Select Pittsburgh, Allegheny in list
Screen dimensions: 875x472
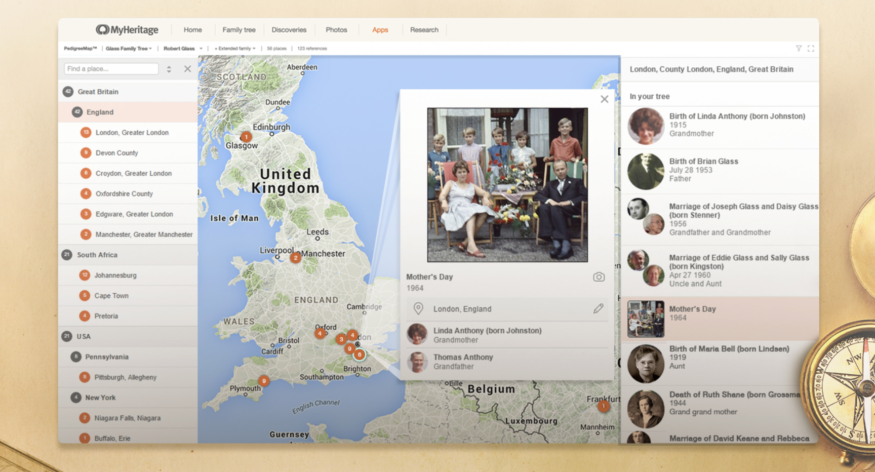(x=128, y=377)
